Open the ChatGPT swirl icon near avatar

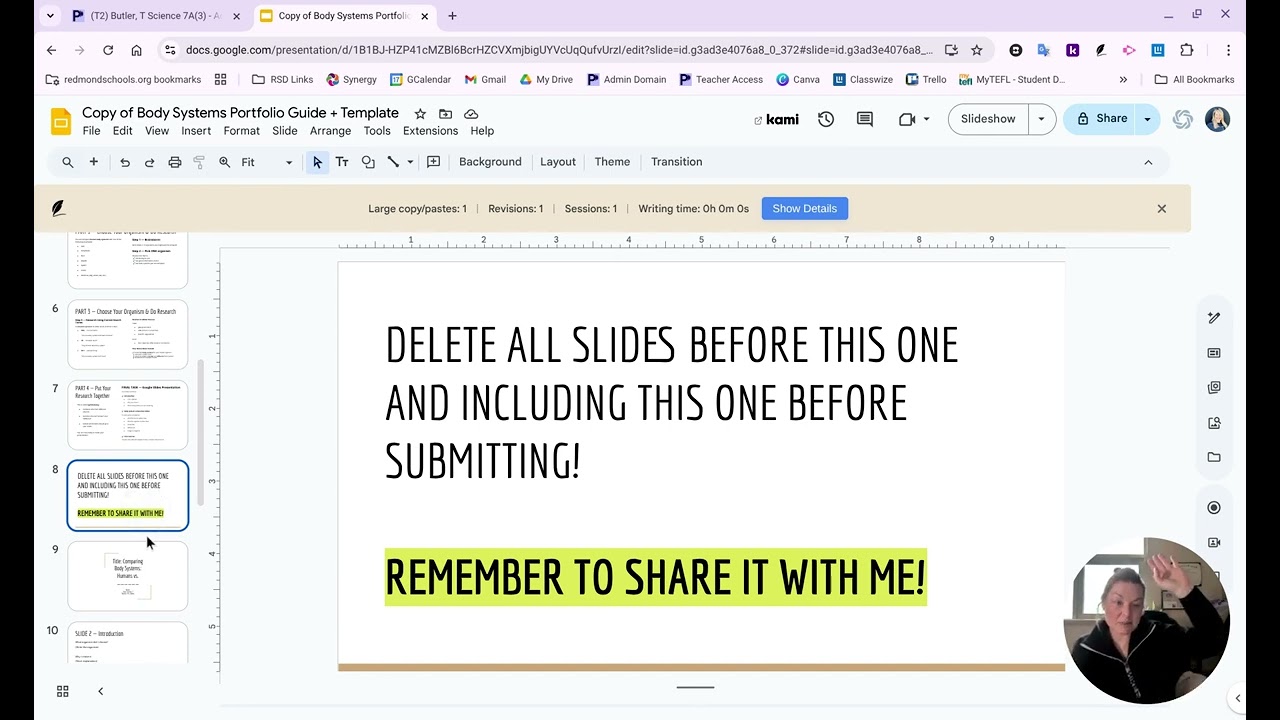(1183, 119)
